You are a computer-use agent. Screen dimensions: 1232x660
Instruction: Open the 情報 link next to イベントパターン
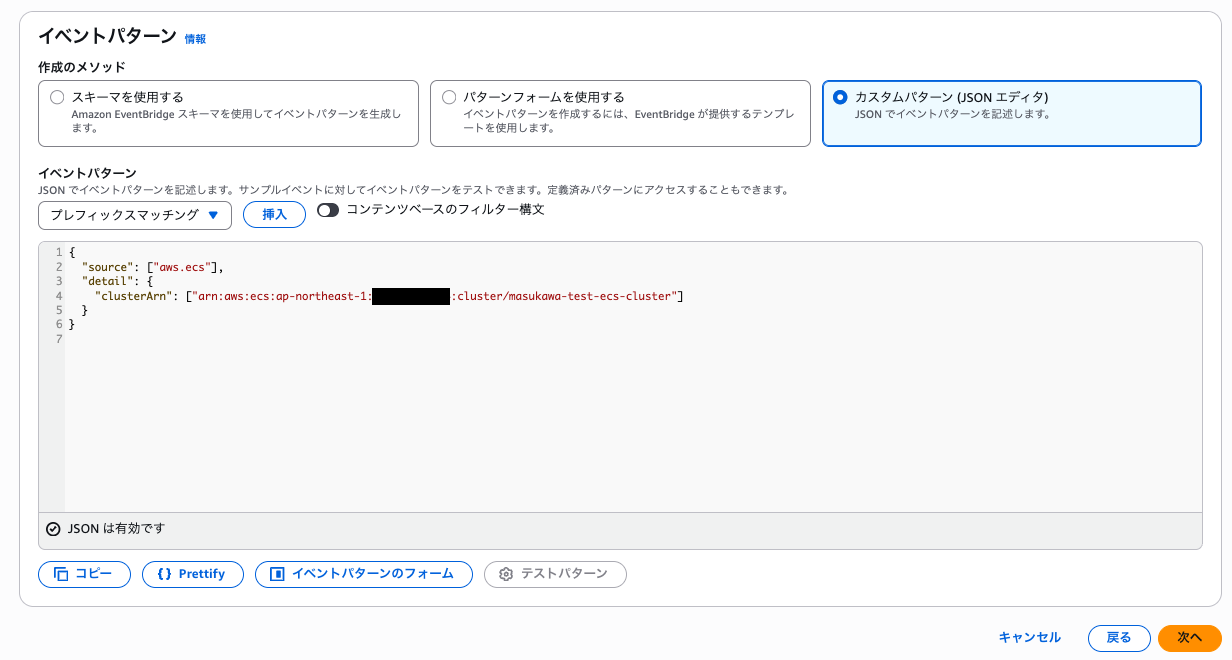pyautogui.click(x=195, y=39)
